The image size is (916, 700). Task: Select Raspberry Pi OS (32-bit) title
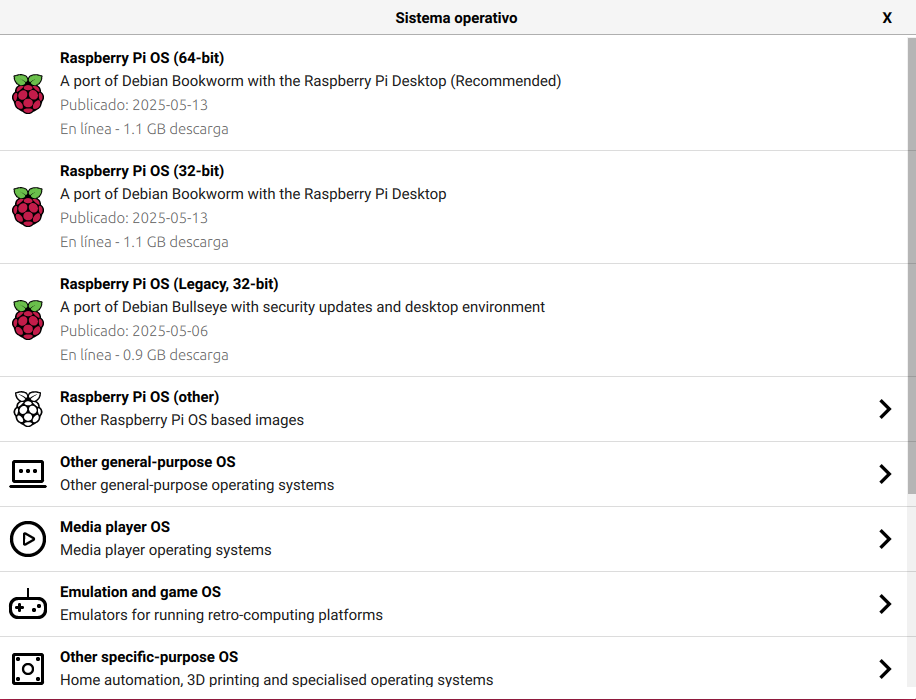142,171
